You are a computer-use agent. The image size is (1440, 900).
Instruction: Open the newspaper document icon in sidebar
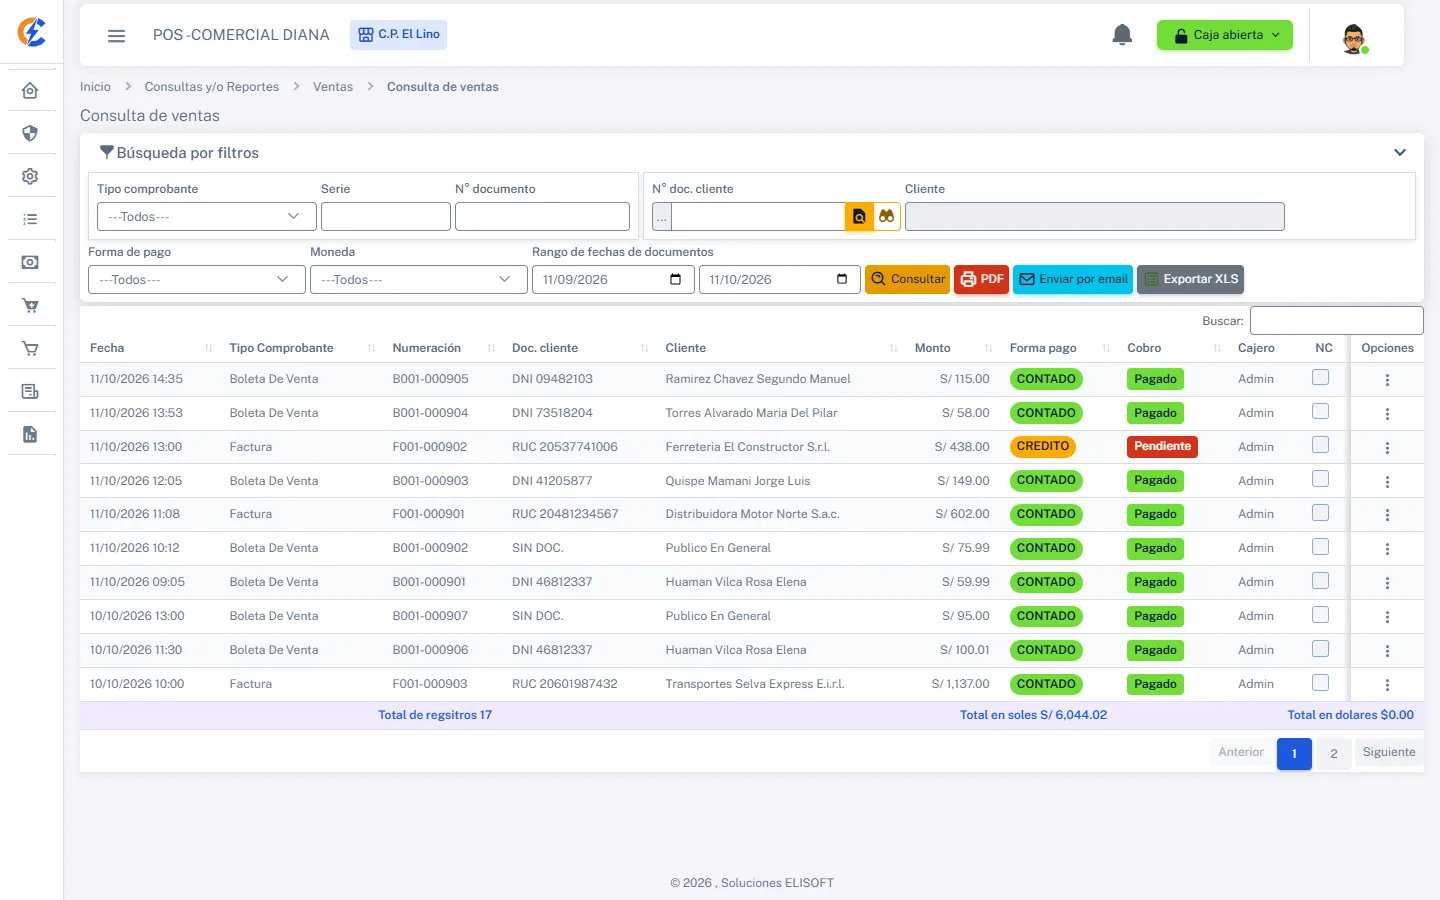pos(30,391)
